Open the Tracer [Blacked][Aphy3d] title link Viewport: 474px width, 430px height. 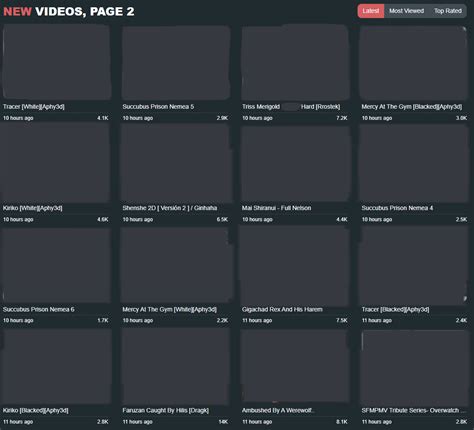coord(395,309)
